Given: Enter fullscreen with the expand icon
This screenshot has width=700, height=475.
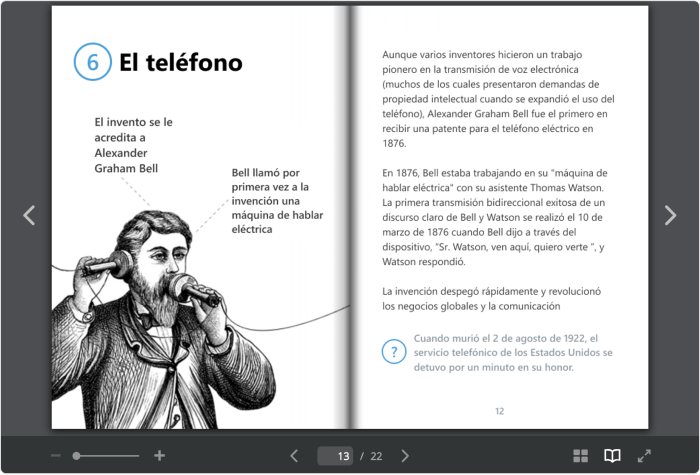Looking at the screenshot, I should tap(644, 456).
